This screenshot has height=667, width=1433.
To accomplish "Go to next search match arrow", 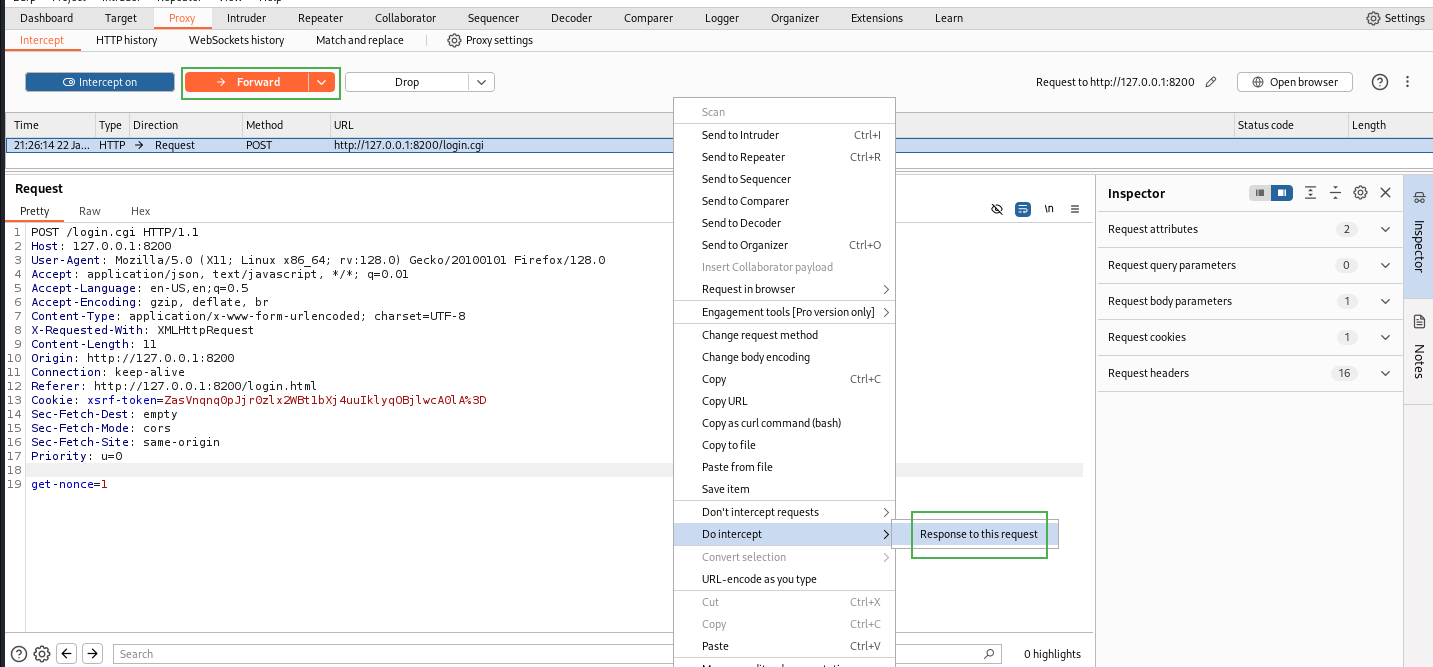I will tap(92, 654).
